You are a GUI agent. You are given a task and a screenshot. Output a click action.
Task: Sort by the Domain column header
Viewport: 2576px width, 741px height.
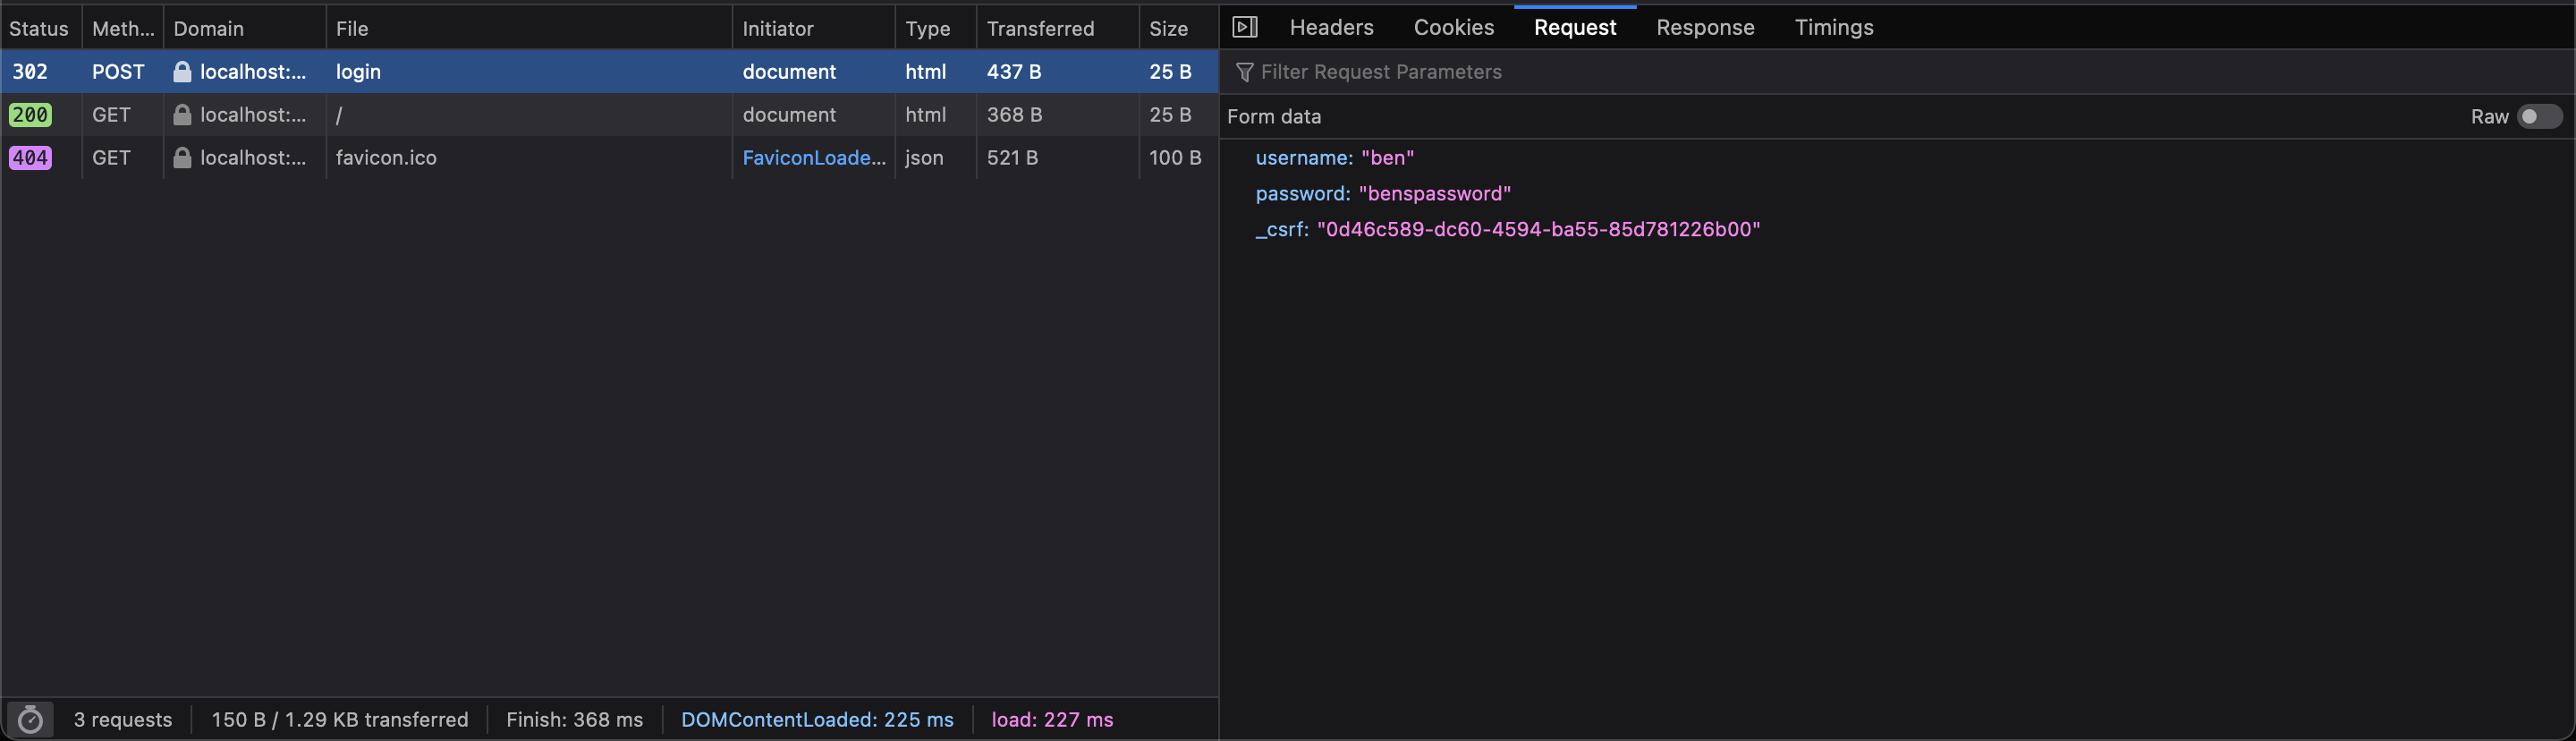click(208, 29)
